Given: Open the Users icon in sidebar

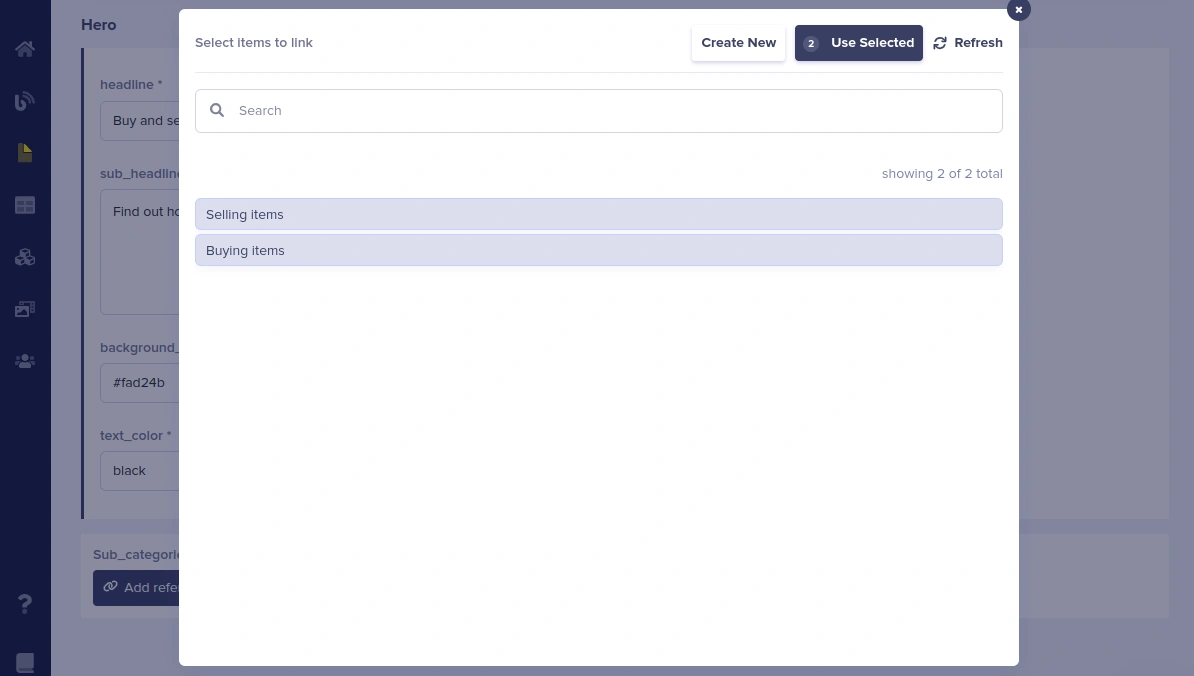Looking at the screenshot, I should [25, 361].
